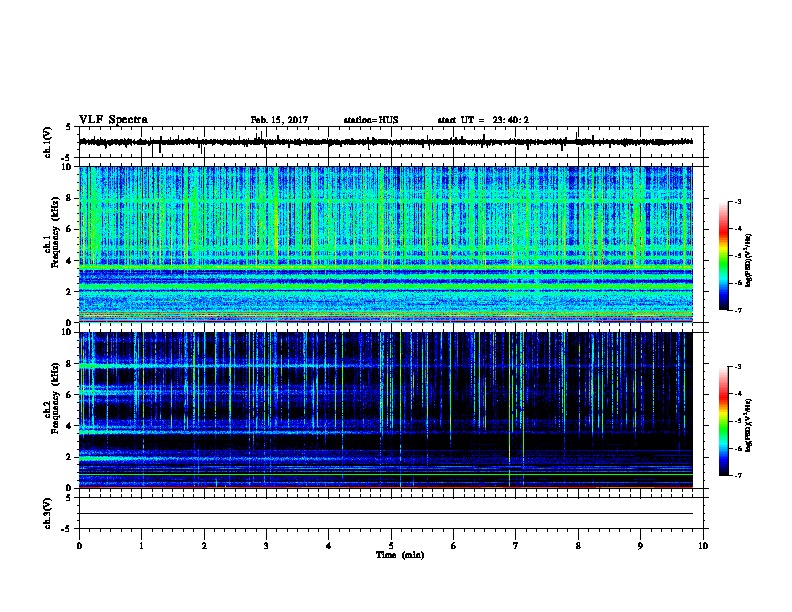Click the "-3" label on ch.2 colorbar

(x=737, y=367)
